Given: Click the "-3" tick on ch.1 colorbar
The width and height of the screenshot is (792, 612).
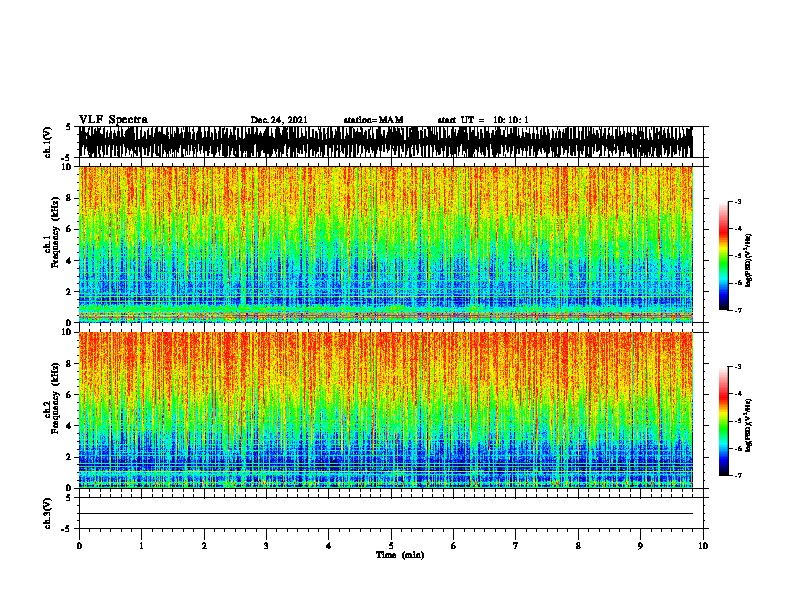Looking at the screenshot, I should coord(738,201).
